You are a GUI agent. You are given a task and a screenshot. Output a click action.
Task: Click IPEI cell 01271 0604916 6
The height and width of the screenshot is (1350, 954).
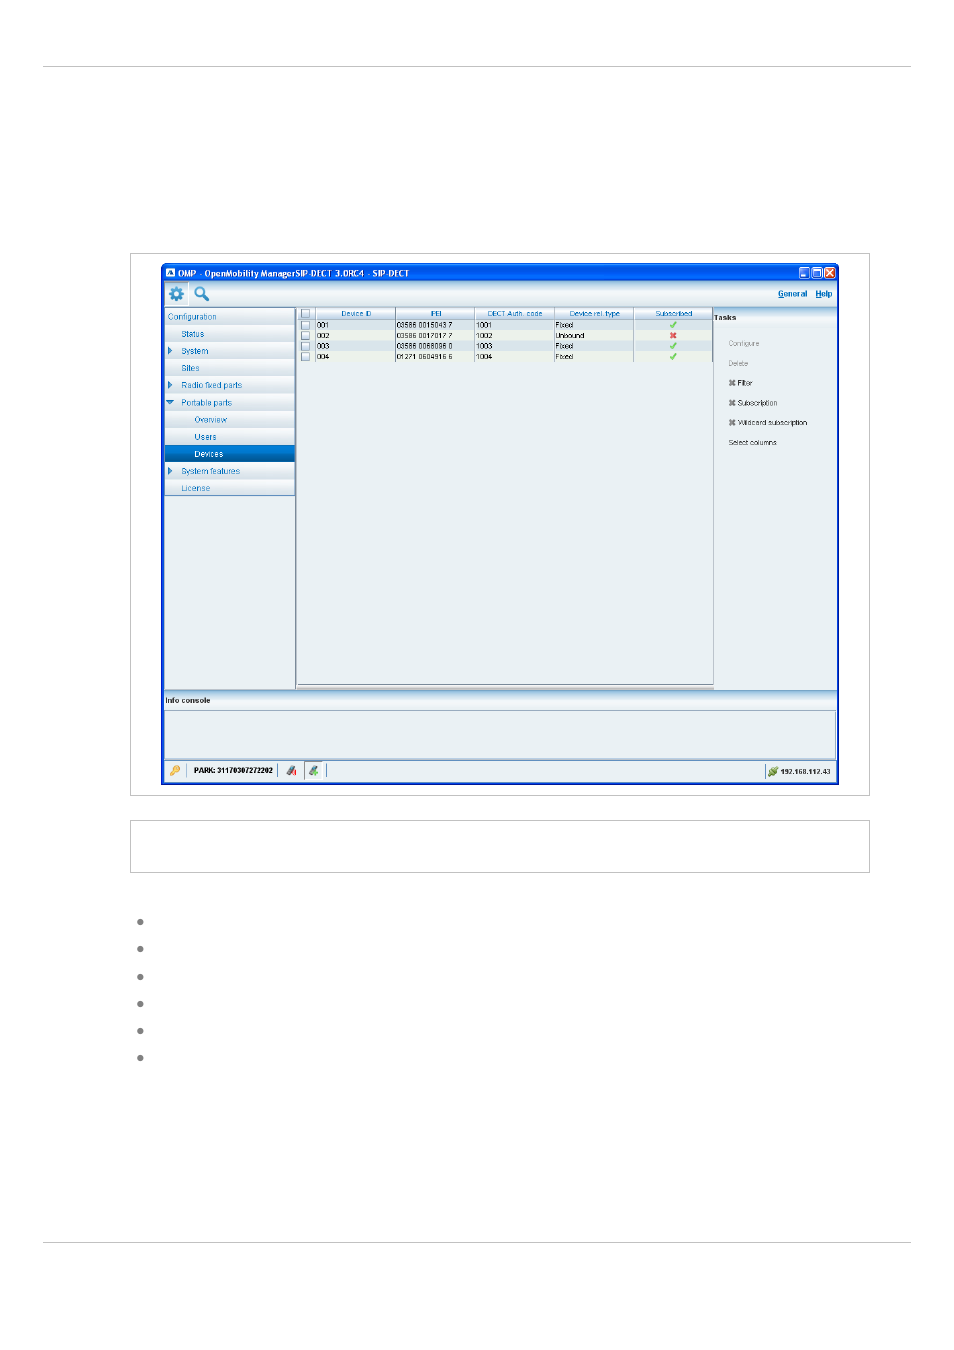pyautogui.click(x=435, y=356)
